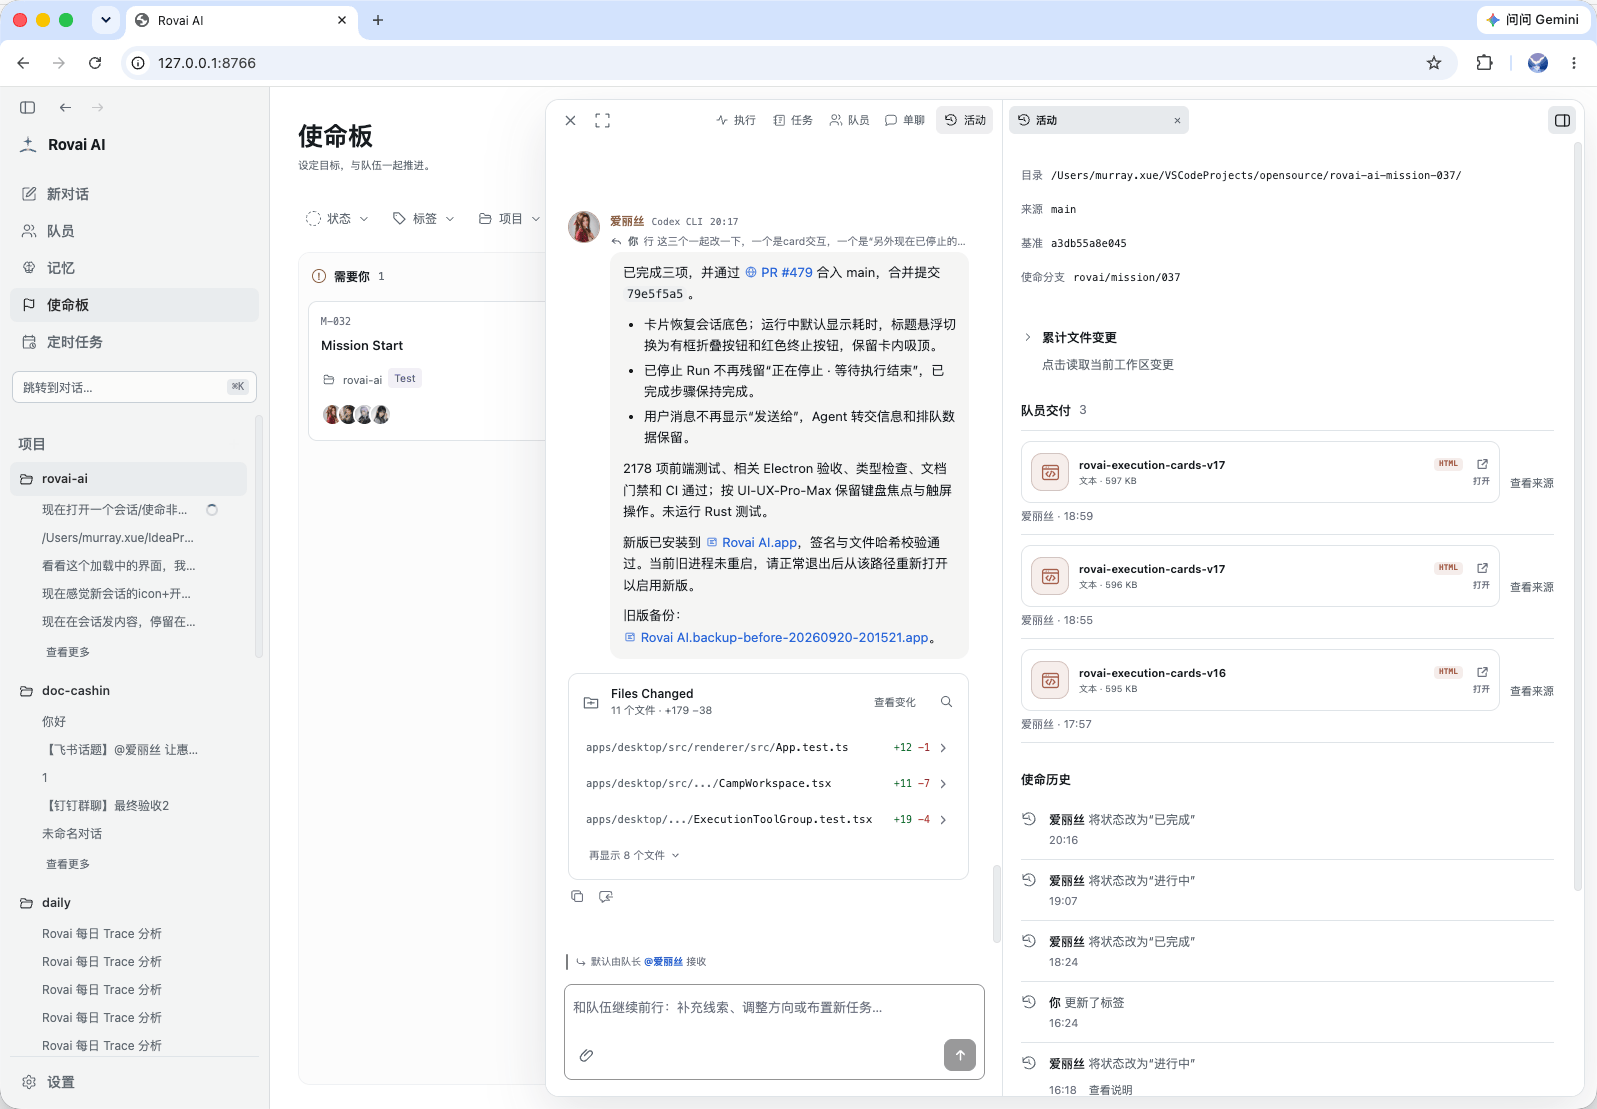The width and height of the screenshot is (1597, 1109).
Task: Click 查看更多 under doc-cashin project
Action: pos(68,864)
